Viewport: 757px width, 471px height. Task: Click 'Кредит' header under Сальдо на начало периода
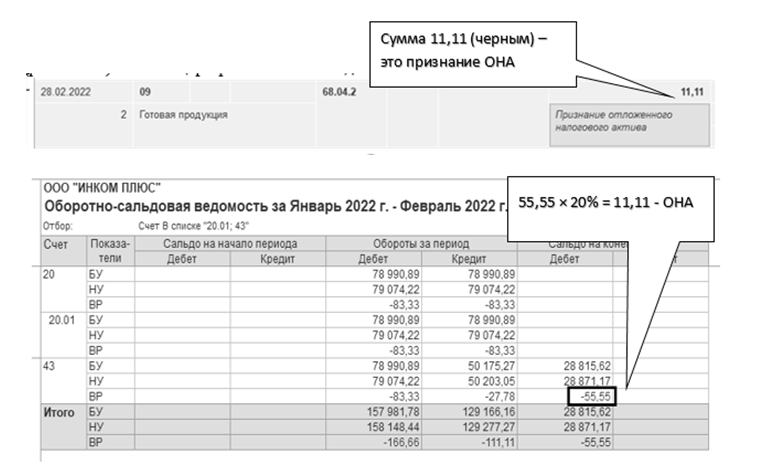click(277, 259)
